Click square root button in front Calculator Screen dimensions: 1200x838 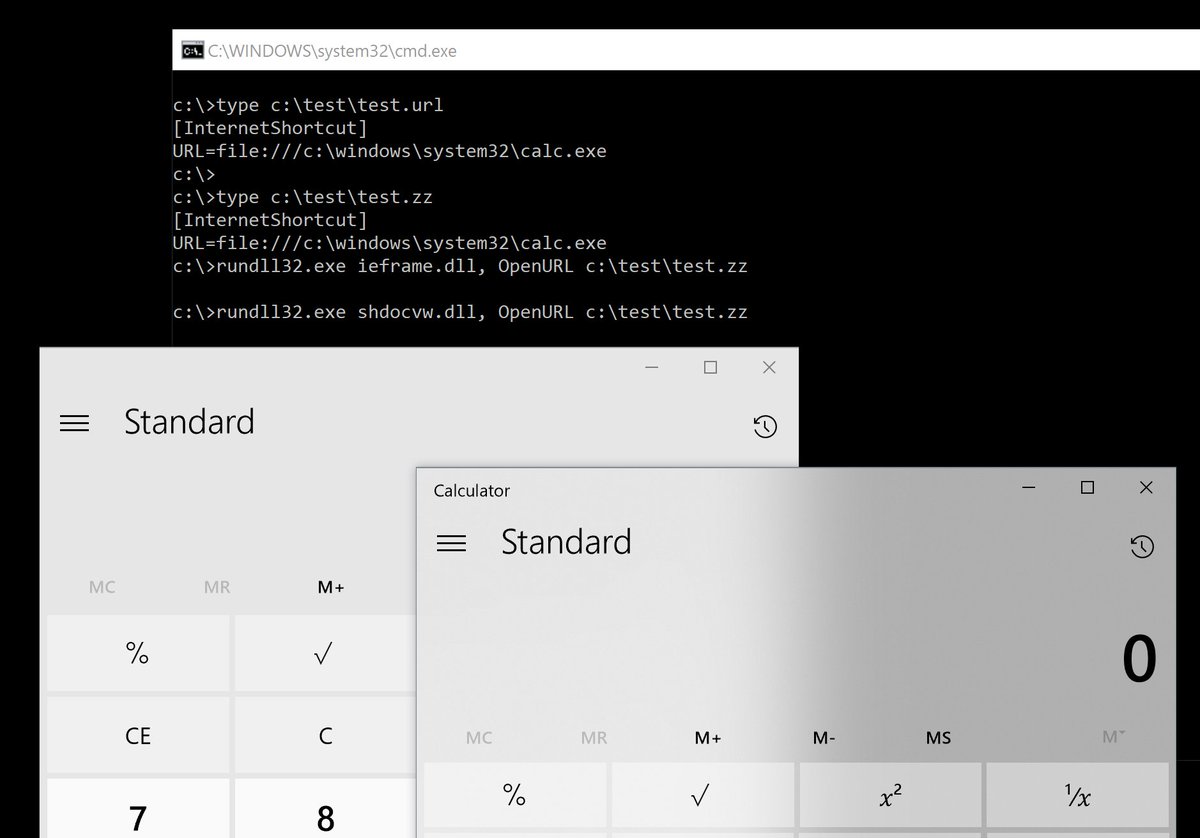coord(702,795)
